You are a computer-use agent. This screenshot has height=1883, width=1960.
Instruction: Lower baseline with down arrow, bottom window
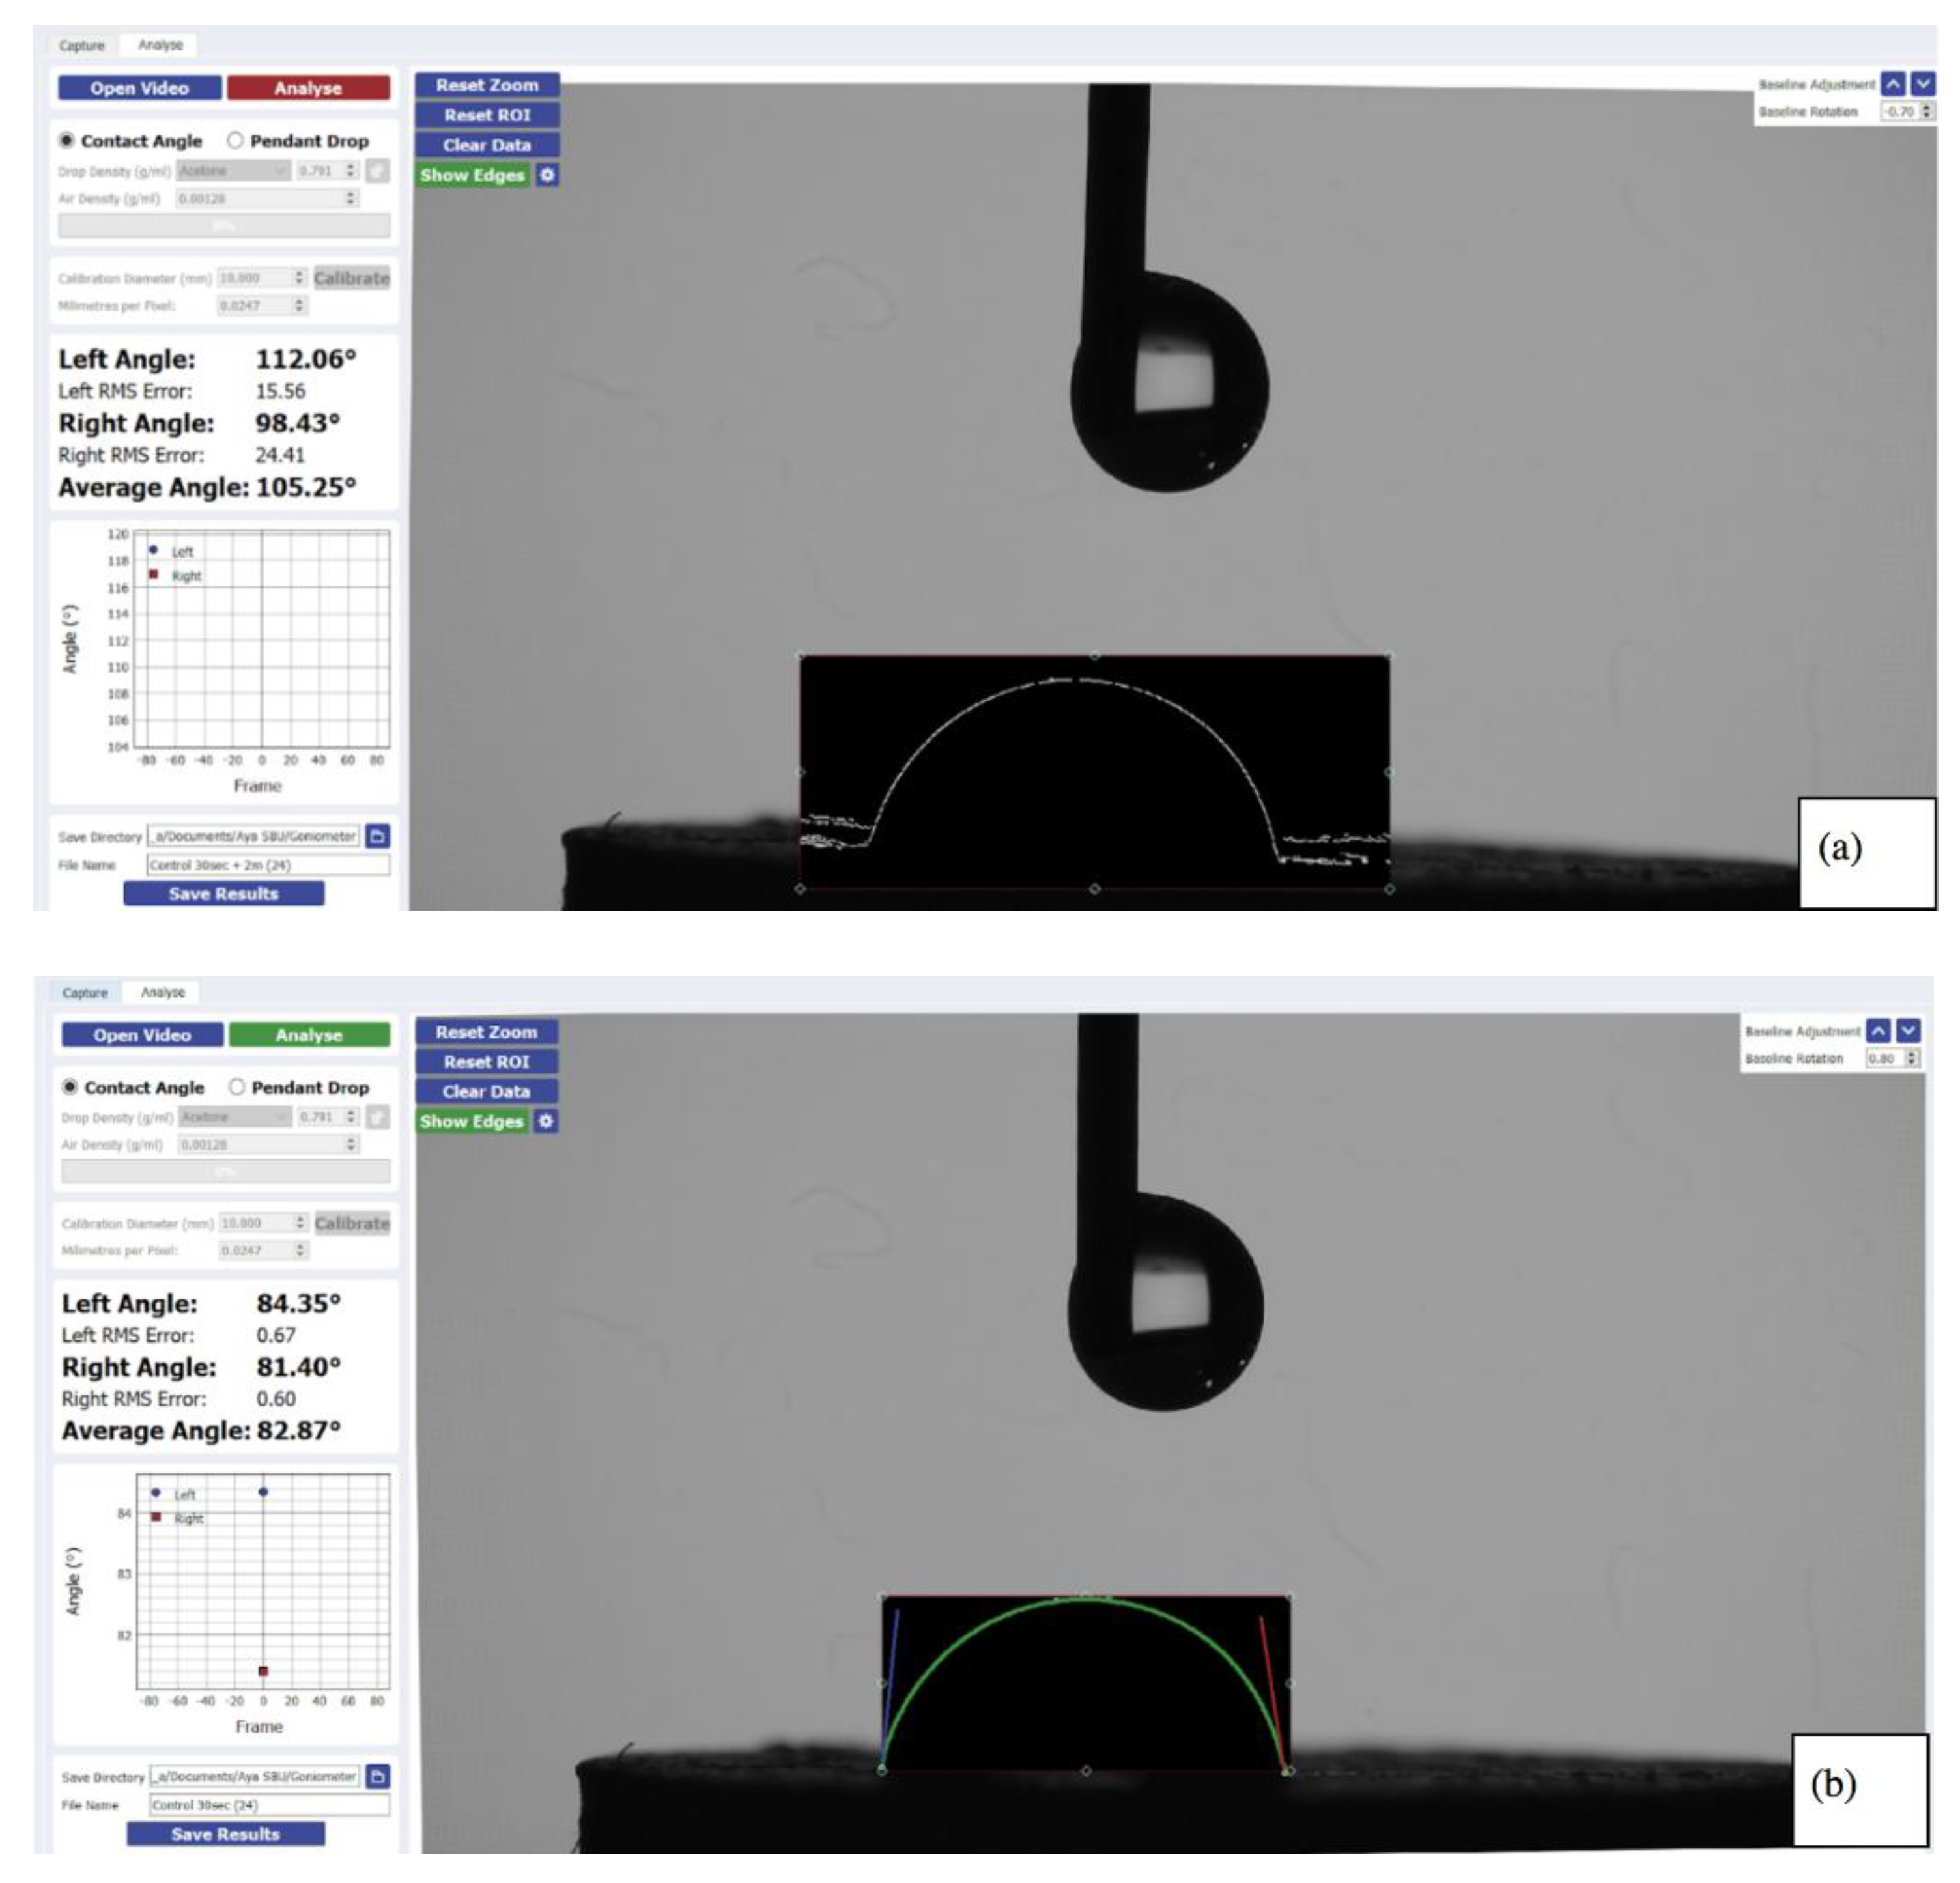[x=1909, y=1030]
